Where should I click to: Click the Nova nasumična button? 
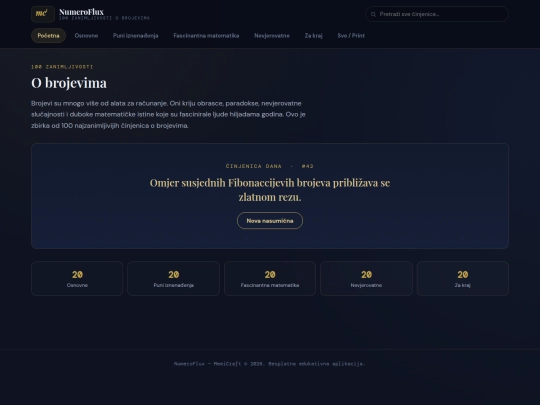click(x=270, y=220)
